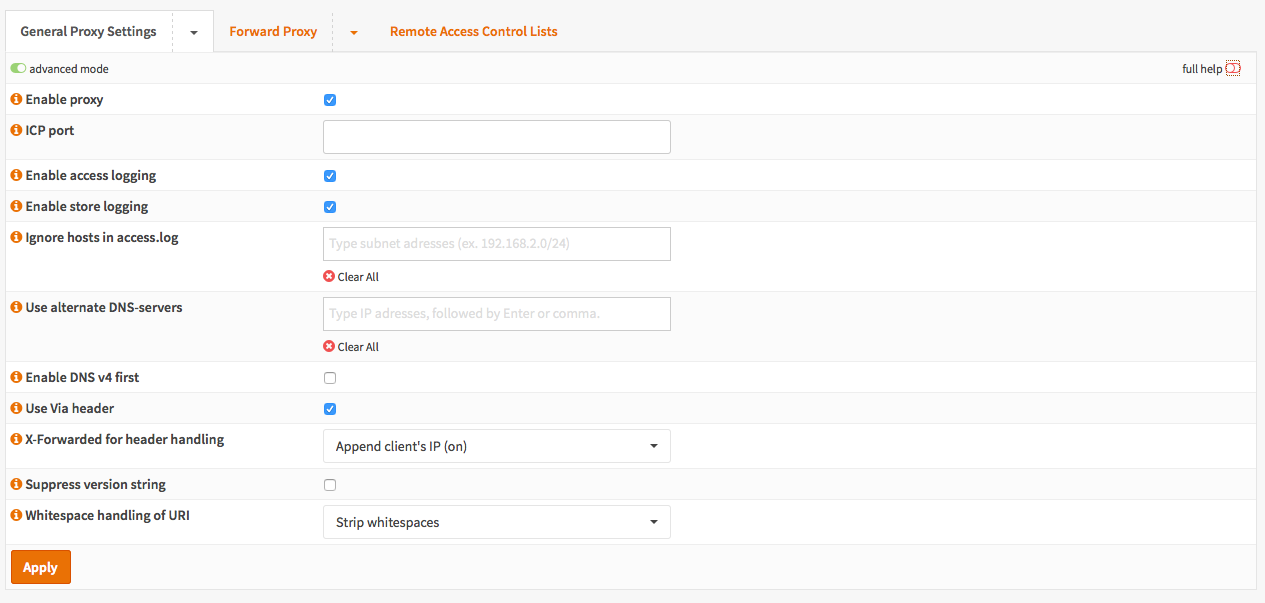Show help for Enable access logging

[x=16, y=176]
